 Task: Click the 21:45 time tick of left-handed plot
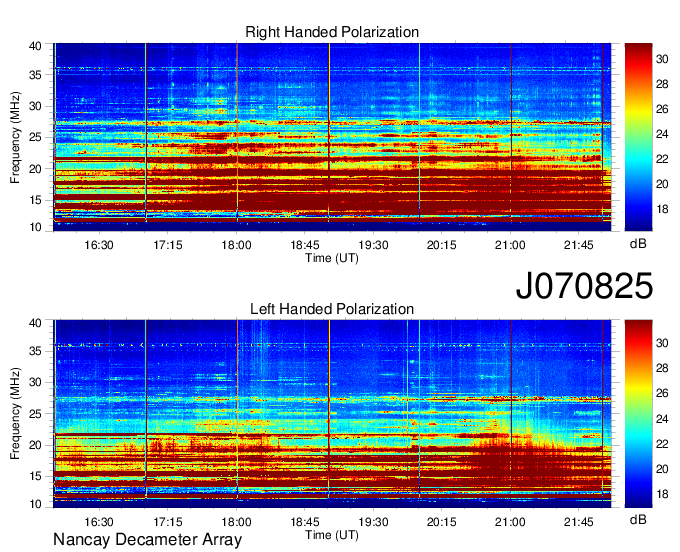(x=579, y=522)
